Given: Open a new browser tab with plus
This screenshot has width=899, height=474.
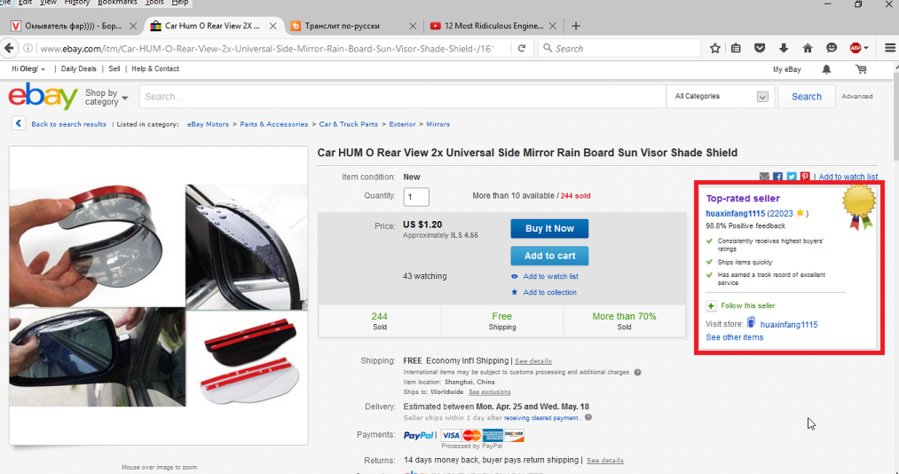Looking at the screenshot, I should pyautogui.click(x=576, y=26).
